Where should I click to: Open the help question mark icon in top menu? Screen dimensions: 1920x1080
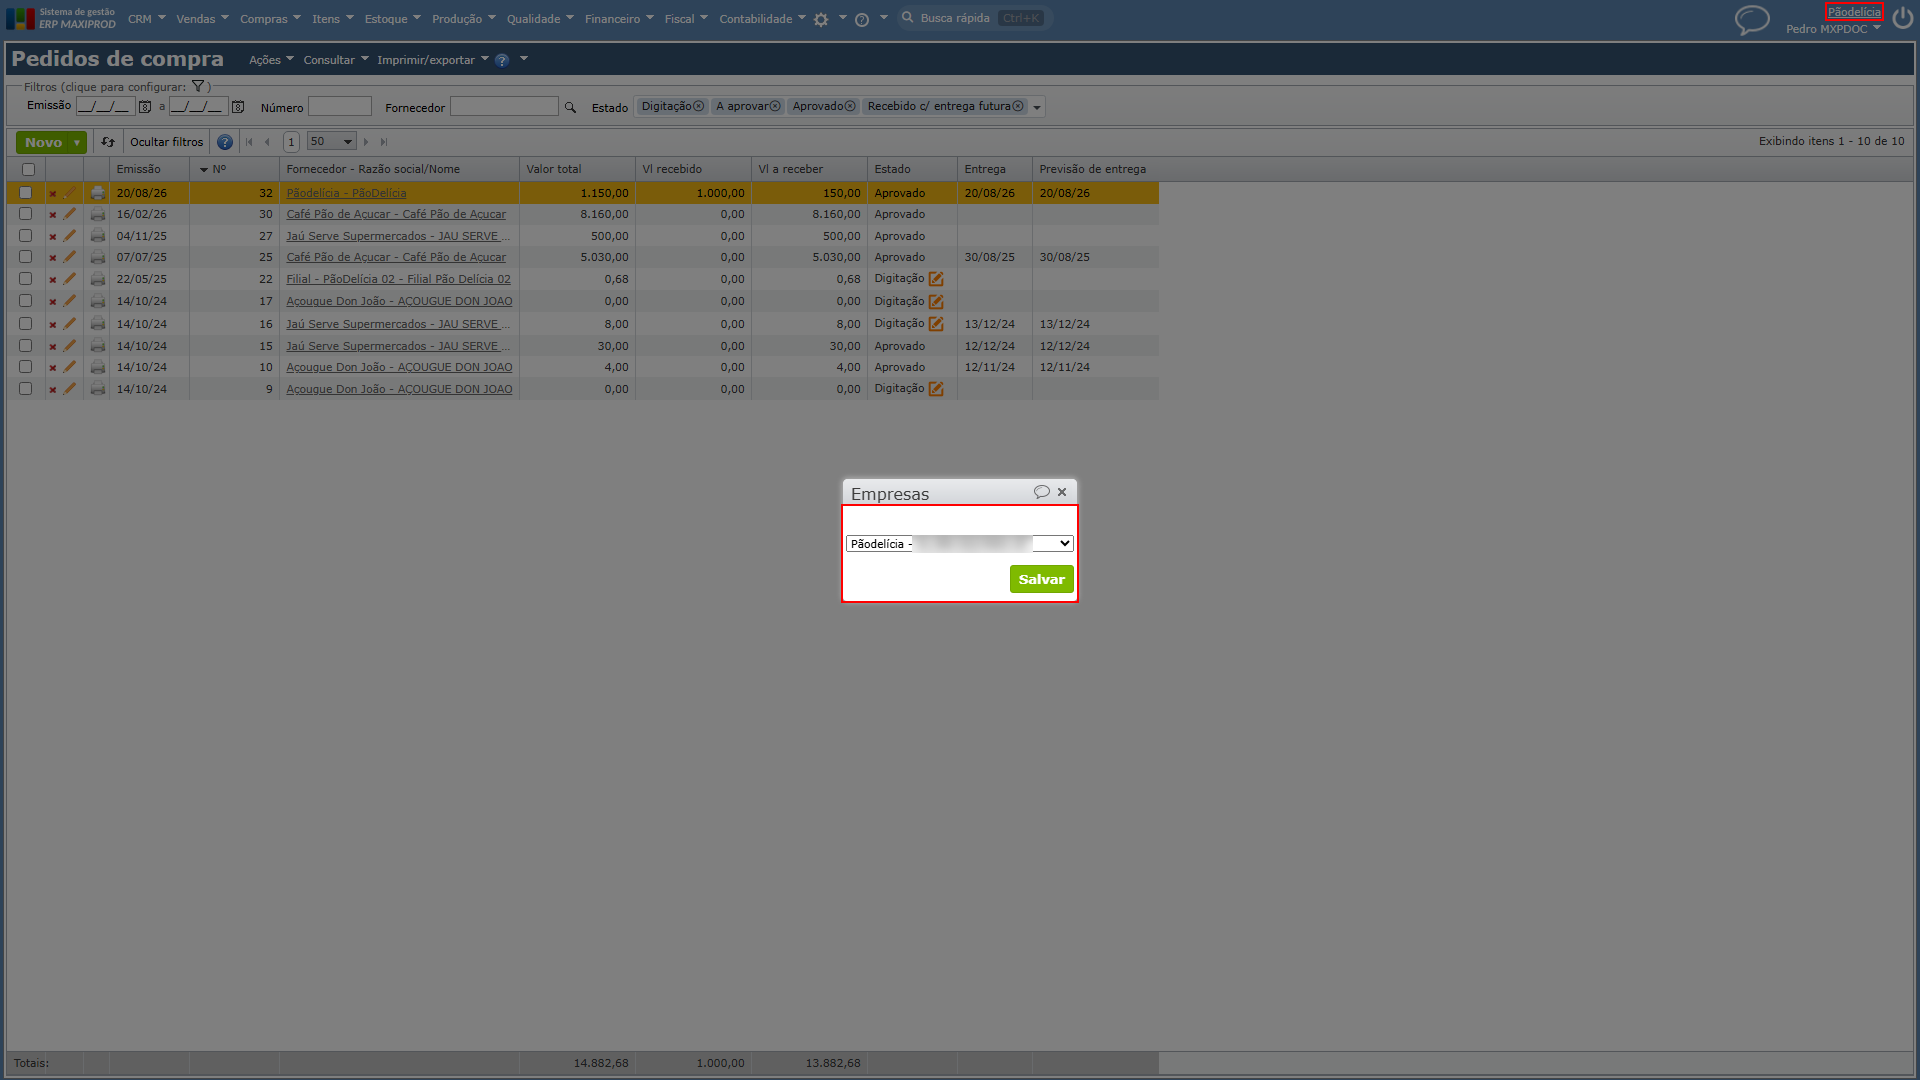pos(862,19)
